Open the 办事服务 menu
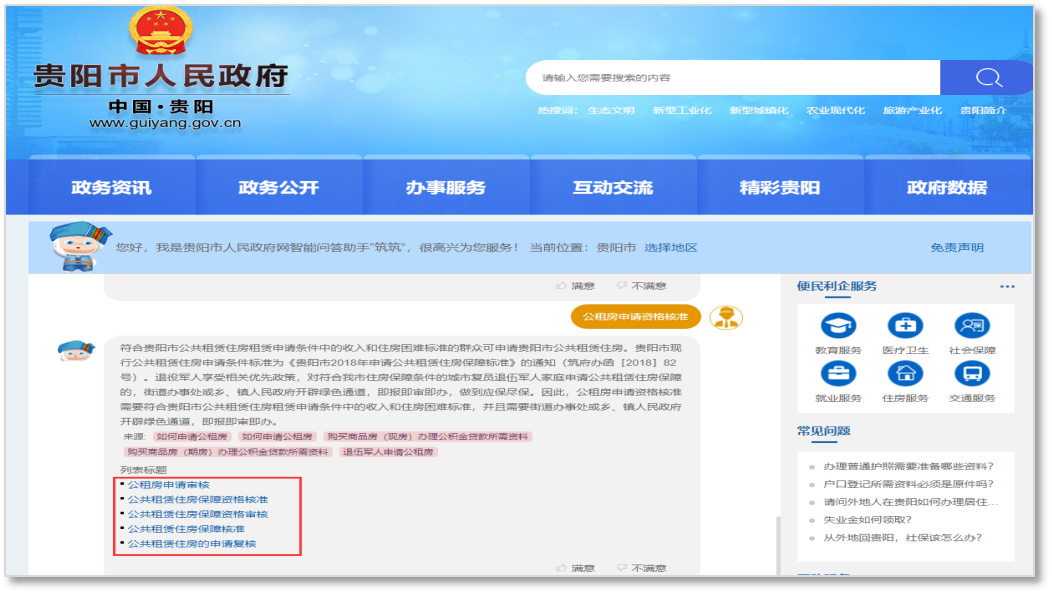 pos(445,187)
